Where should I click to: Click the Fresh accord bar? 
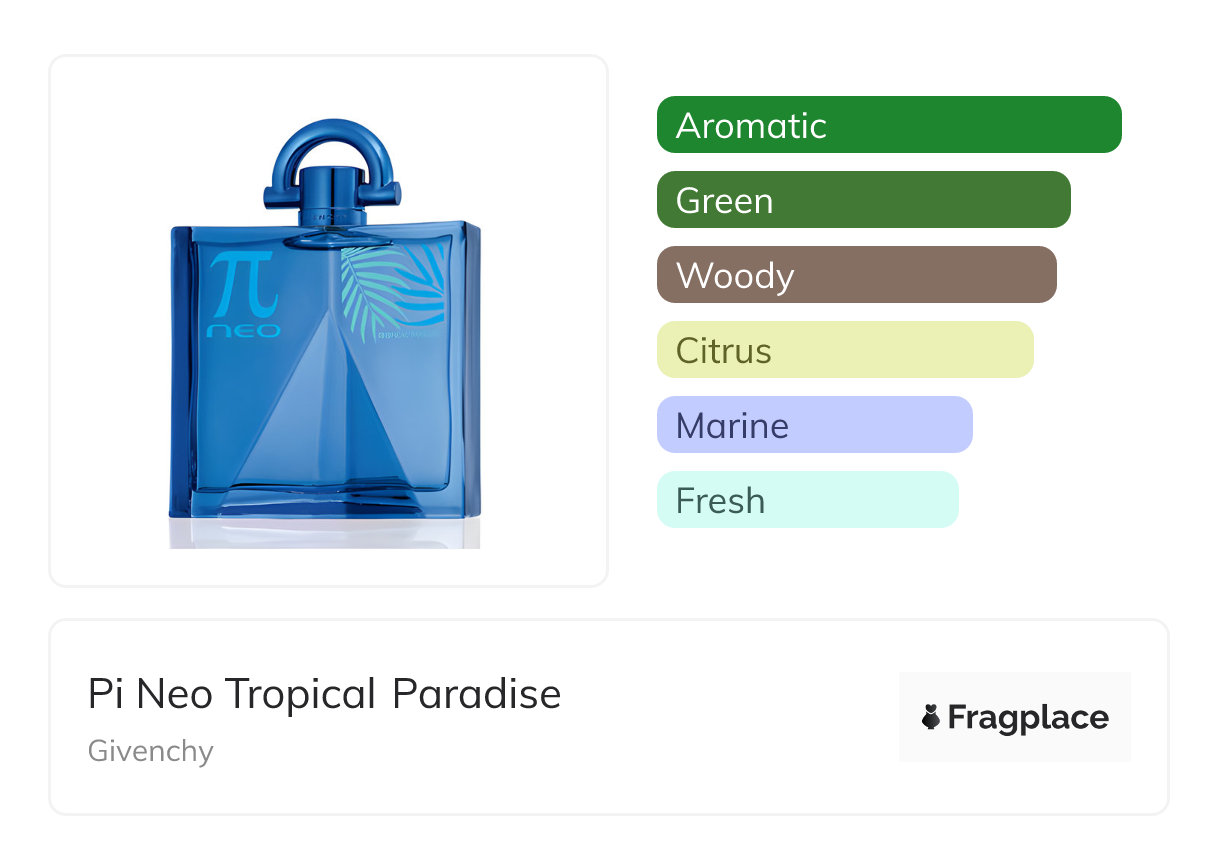(x=807, y=500)
